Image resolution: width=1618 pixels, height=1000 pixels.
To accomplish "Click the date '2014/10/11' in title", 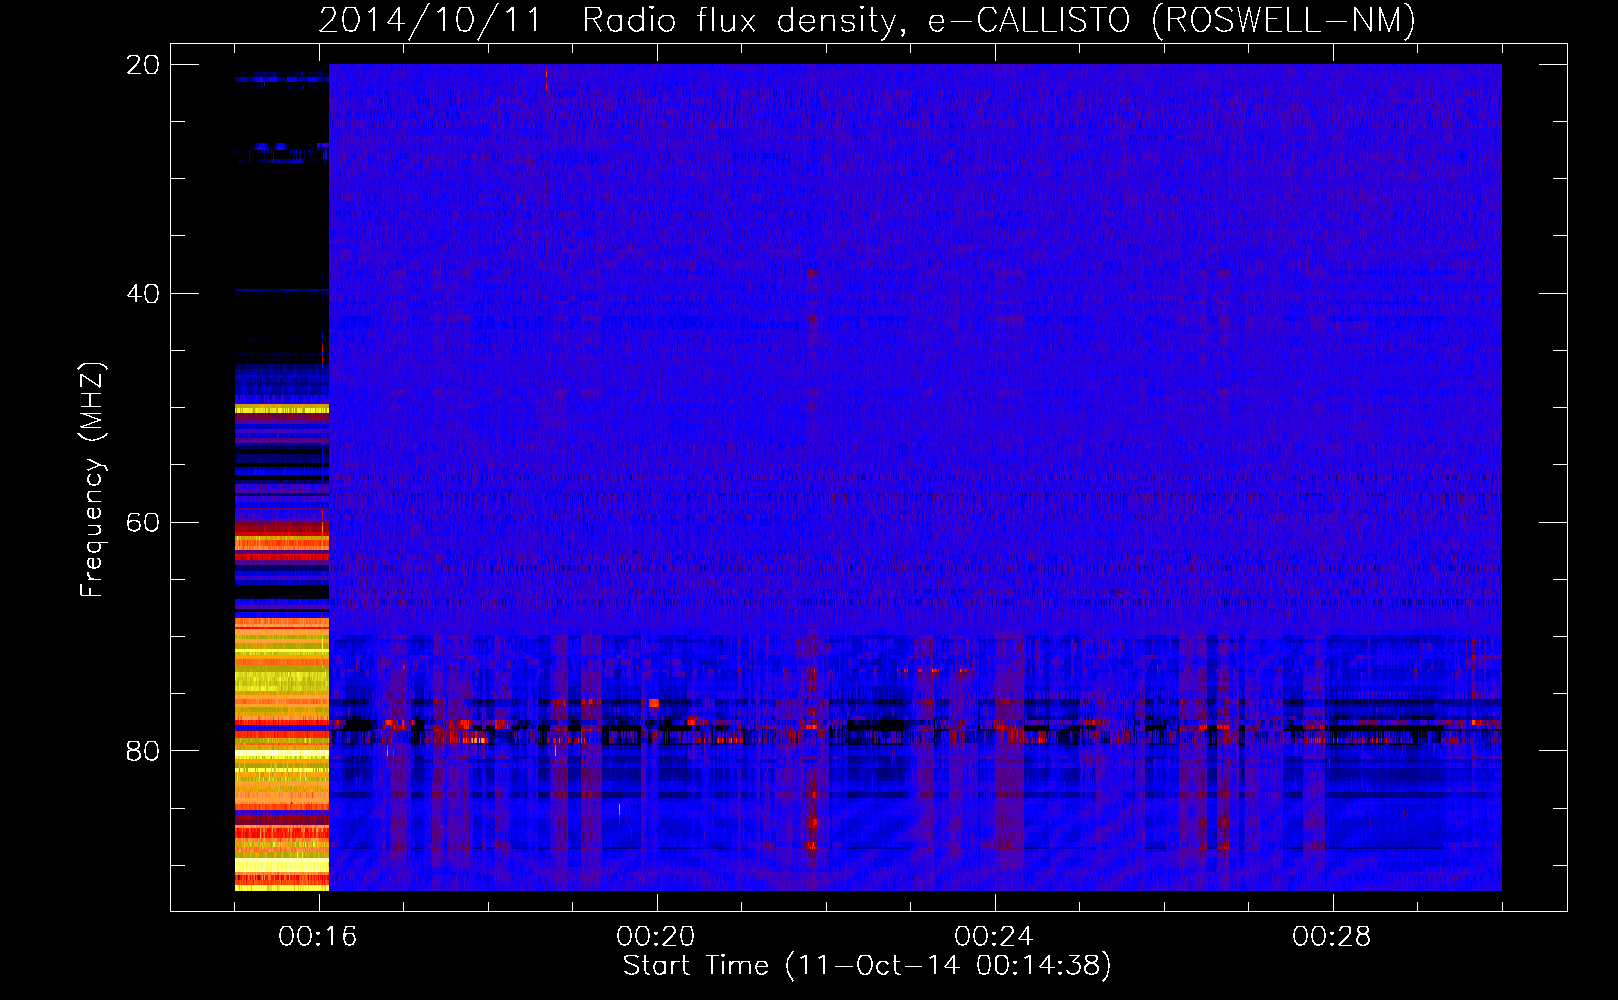I will 430,21.
